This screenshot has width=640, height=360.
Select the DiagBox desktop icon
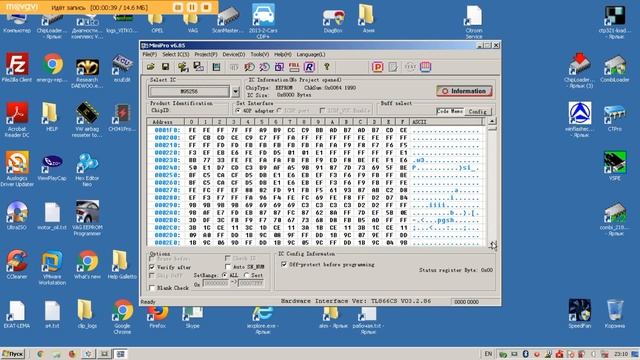(333, 20)
